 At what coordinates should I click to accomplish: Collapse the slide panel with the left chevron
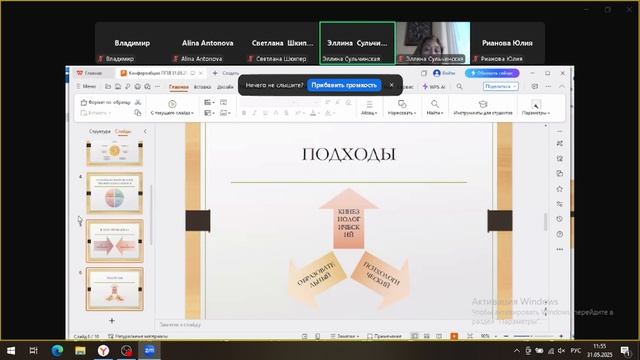[145, 131]
